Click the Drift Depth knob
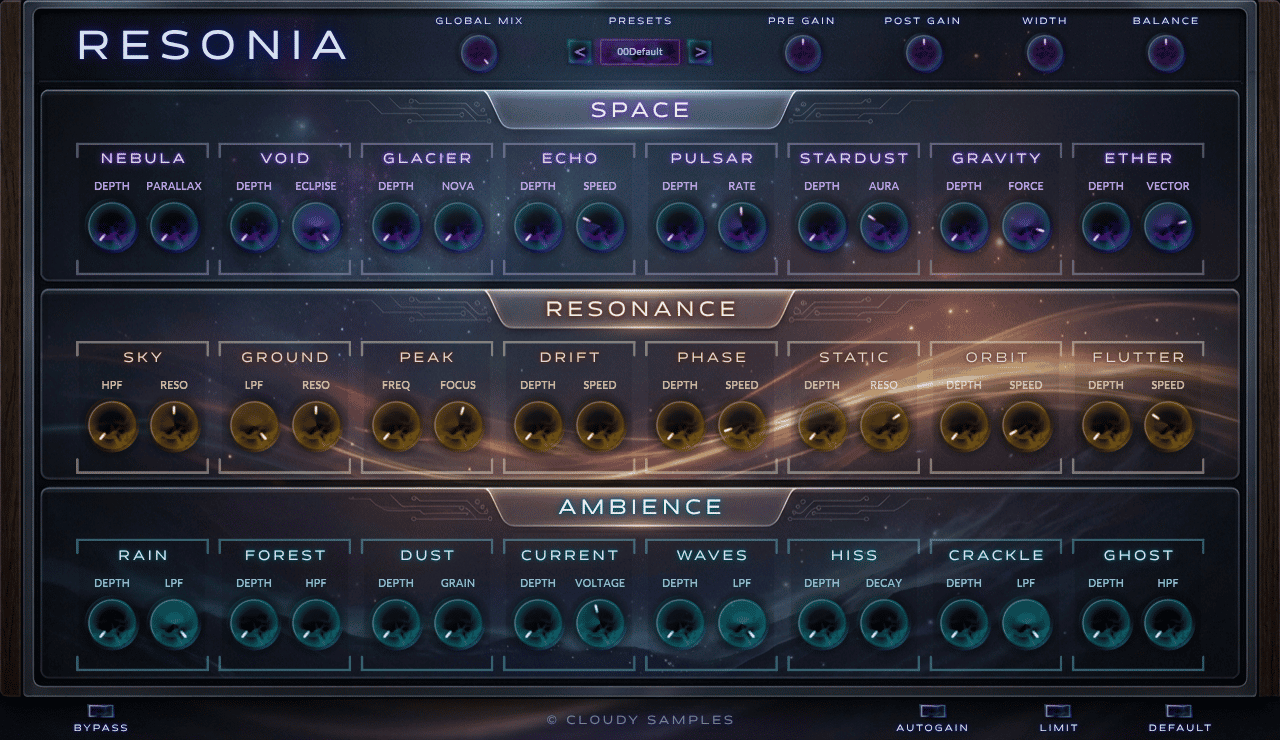1280x740 pixels. (x=538, y=425)
